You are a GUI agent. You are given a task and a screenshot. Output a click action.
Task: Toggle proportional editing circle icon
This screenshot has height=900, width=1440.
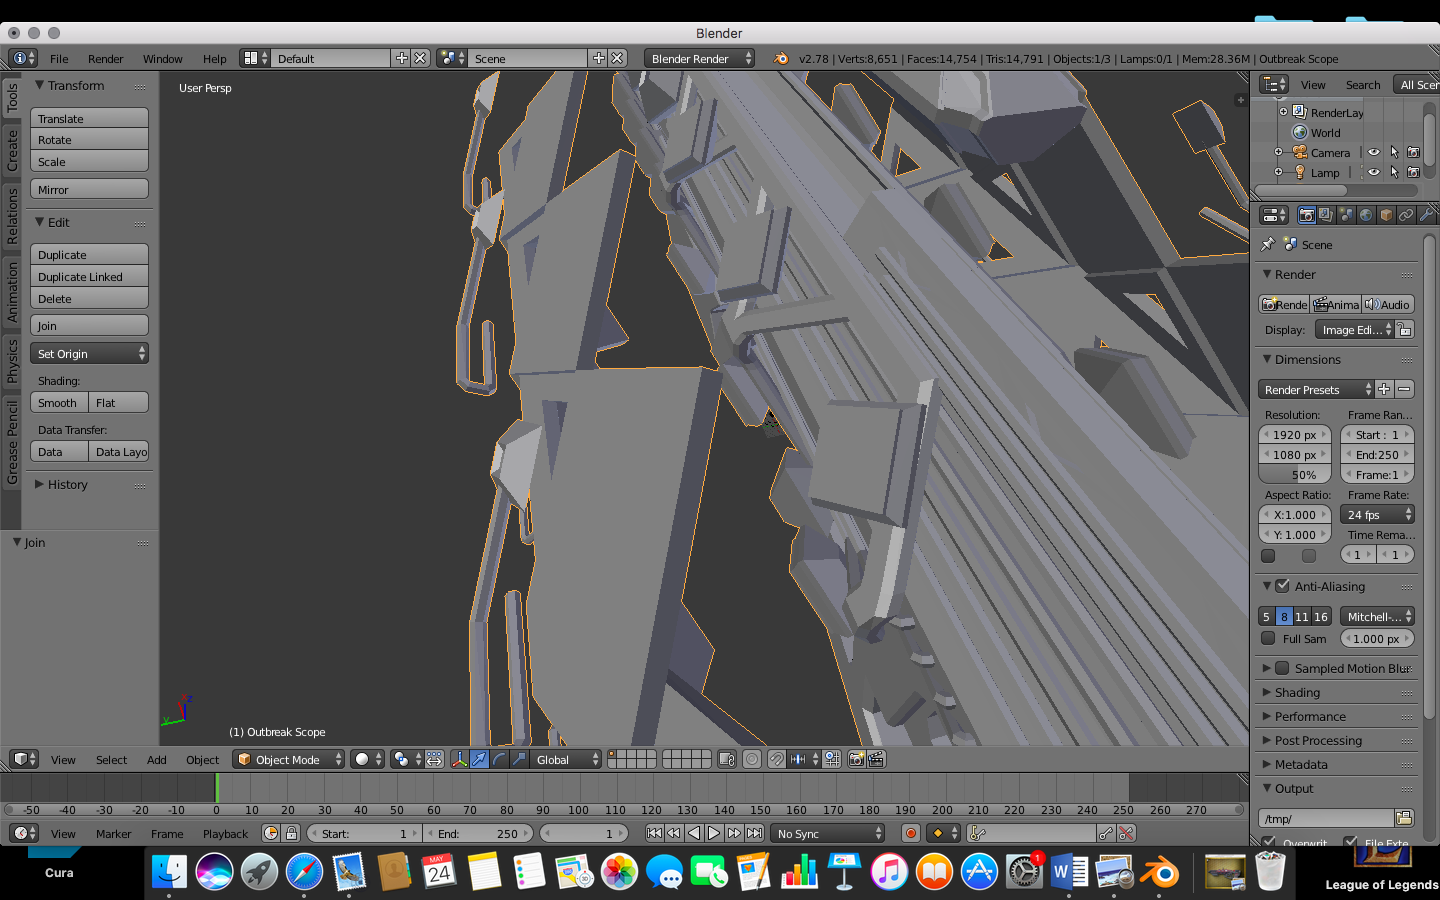752,759
